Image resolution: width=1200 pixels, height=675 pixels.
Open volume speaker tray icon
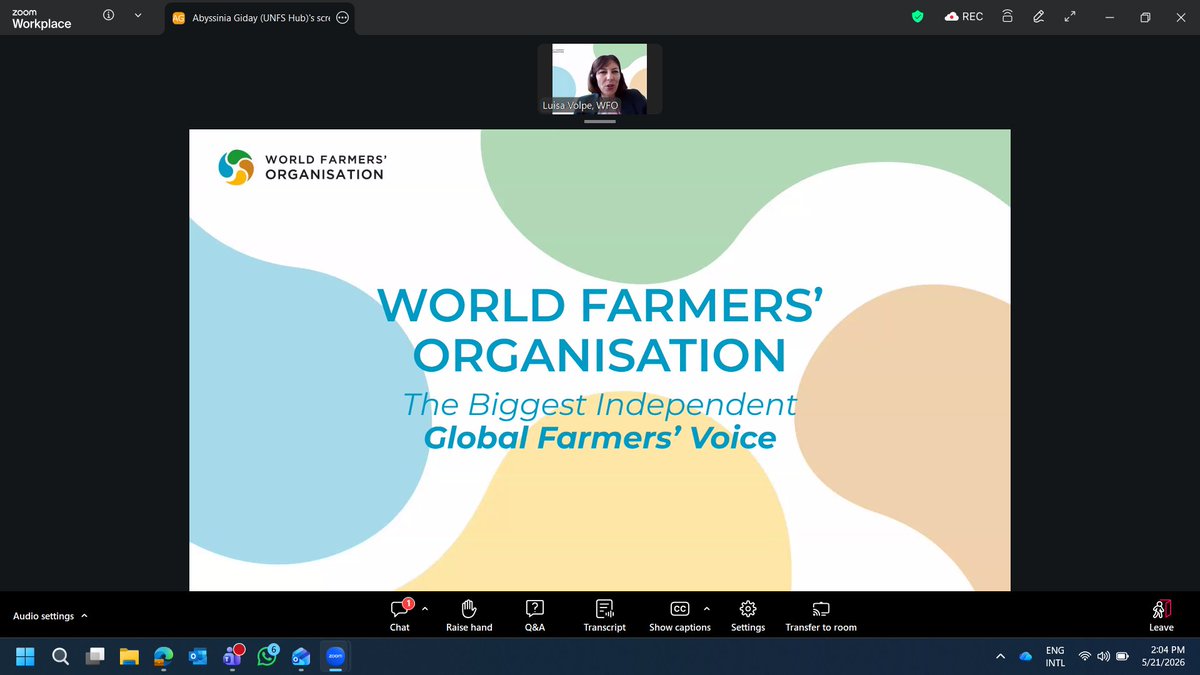tap(1104, 656)
